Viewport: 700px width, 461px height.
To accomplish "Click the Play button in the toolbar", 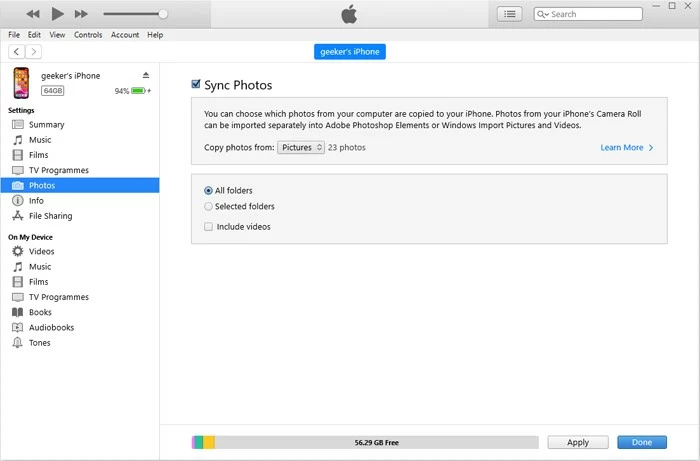I will (57, 14).
